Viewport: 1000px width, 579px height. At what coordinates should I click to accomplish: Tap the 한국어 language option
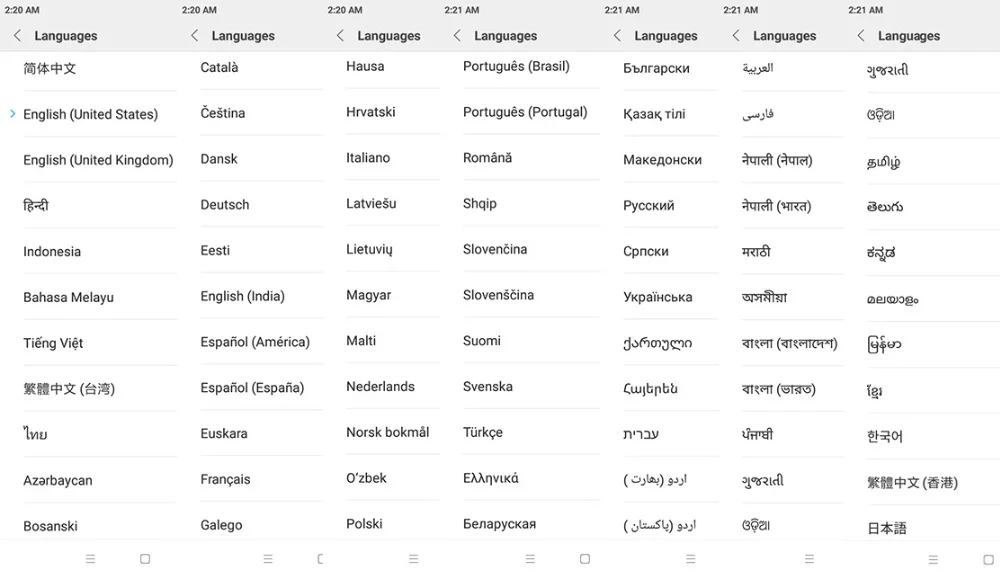pos(884,436)
